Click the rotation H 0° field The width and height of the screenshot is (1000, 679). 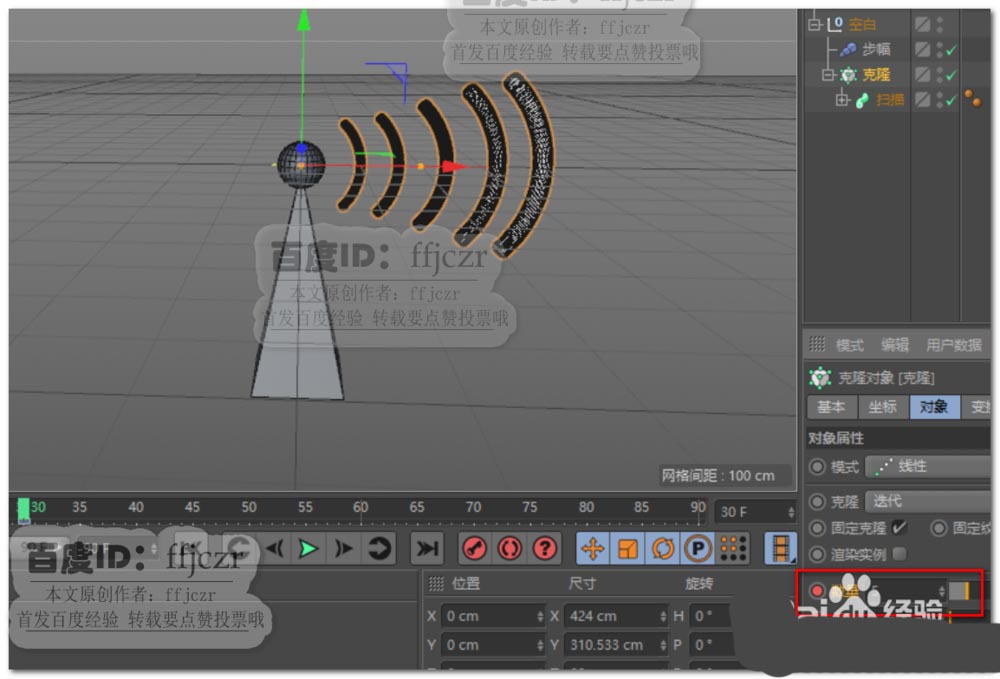[x=712, y=616]
